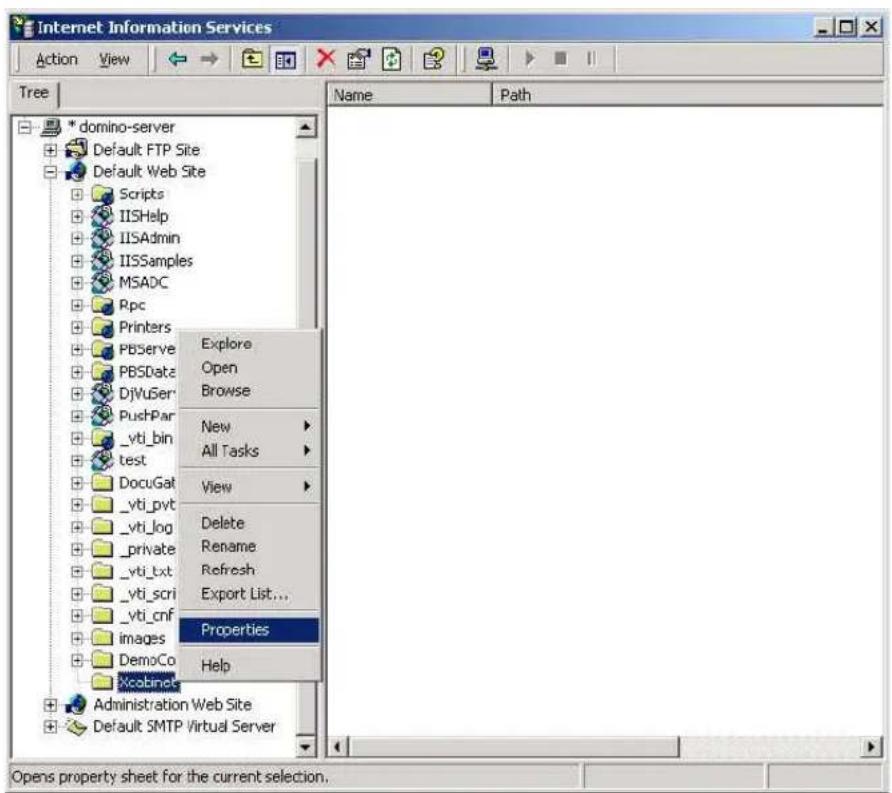The height and width of the screenshot is (793, 892).
Task: Select the _vti_cnf tree item
Action: point(146,616)
